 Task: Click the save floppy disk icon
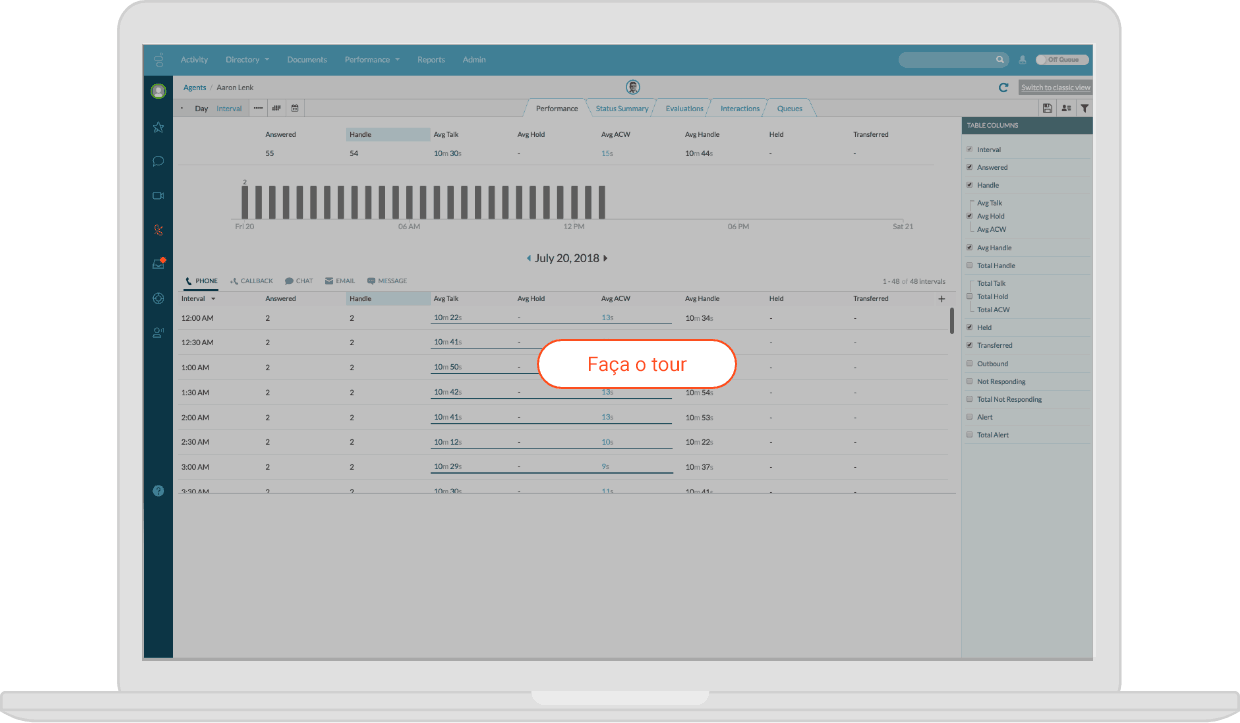1047,108
